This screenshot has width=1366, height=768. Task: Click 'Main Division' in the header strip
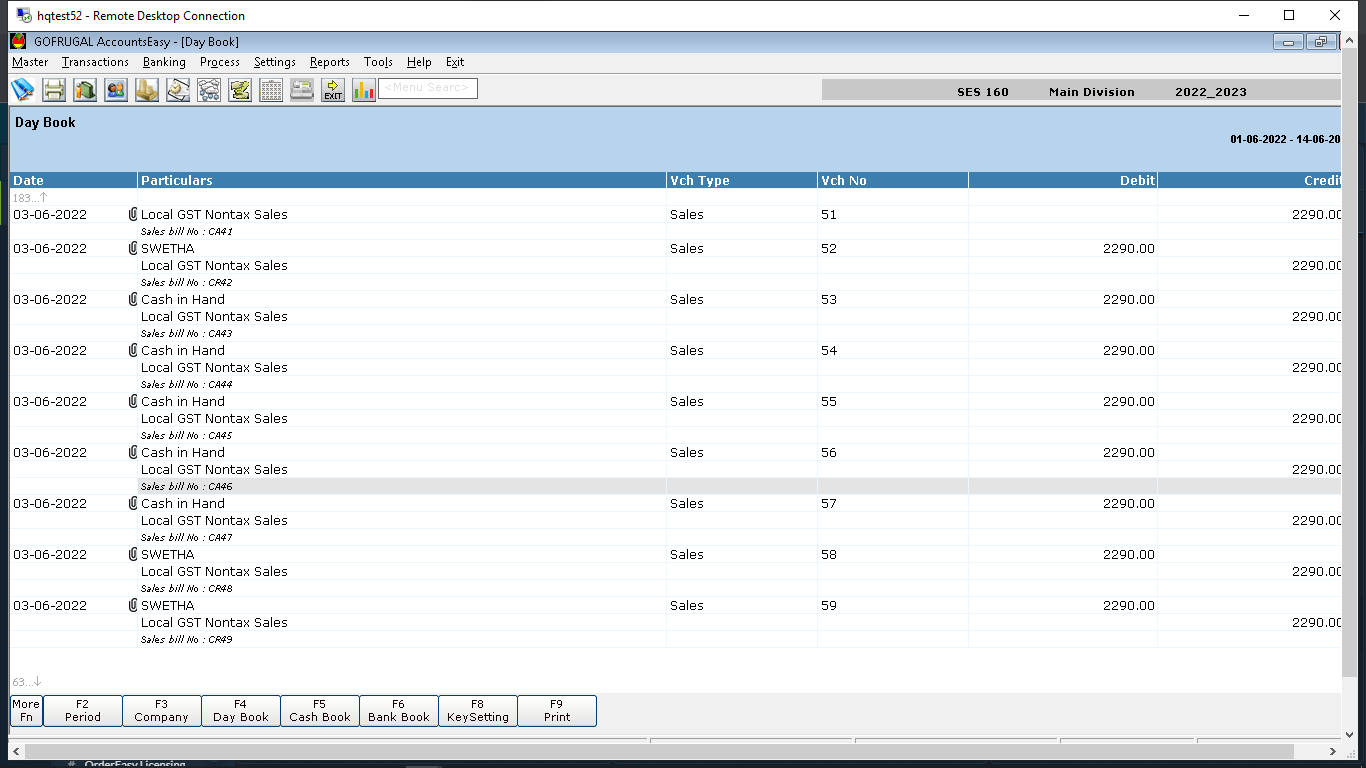[x=1092, y=92]
